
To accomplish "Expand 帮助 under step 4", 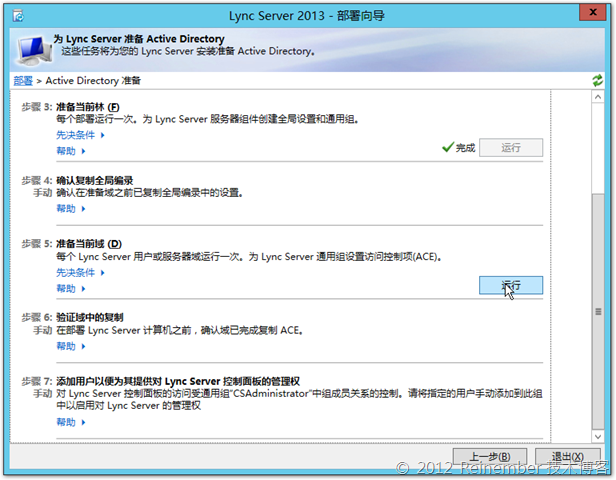I will [x=71, y=209].
